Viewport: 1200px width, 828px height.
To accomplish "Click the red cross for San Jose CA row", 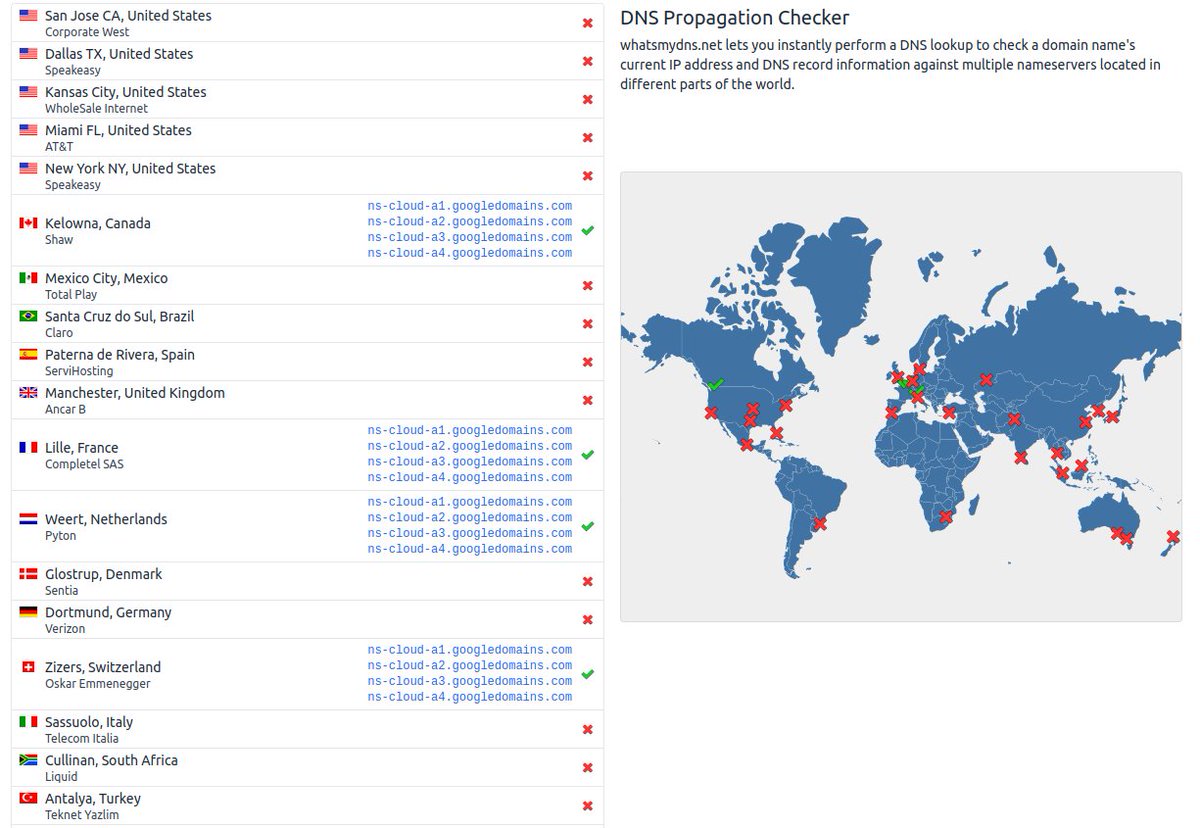I will click(x=587, y=23).
